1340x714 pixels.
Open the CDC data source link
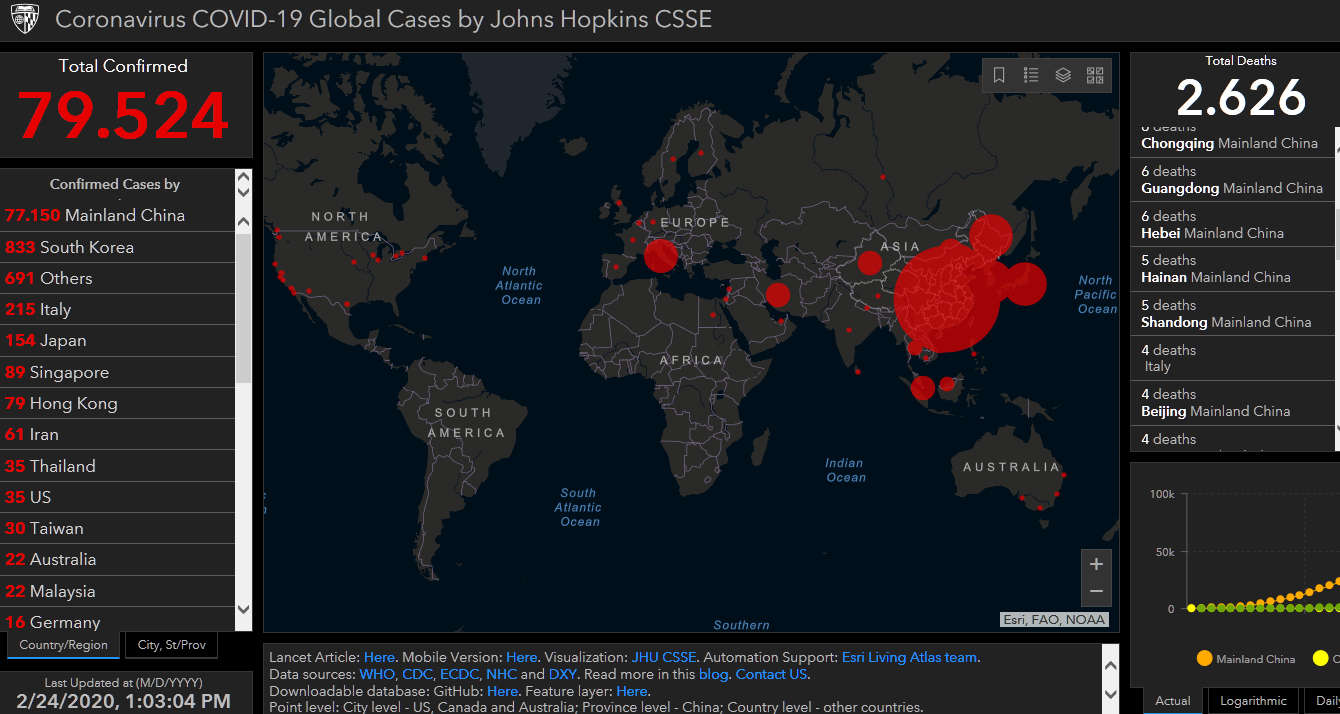417,674
